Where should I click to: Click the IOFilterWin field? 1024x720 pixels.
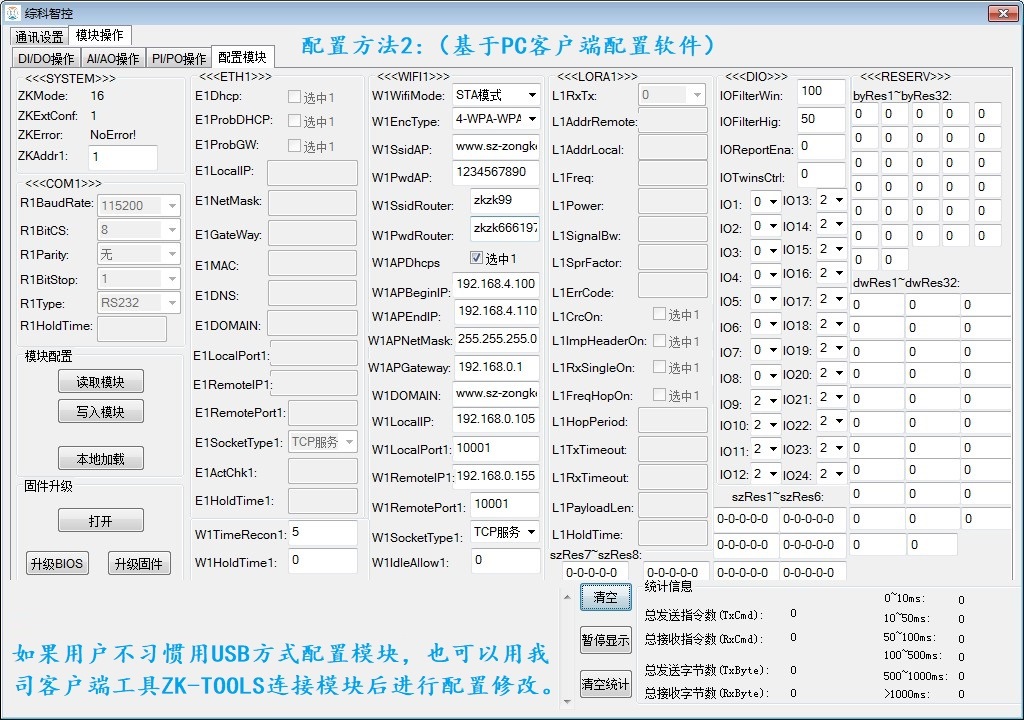pos(822,91)
